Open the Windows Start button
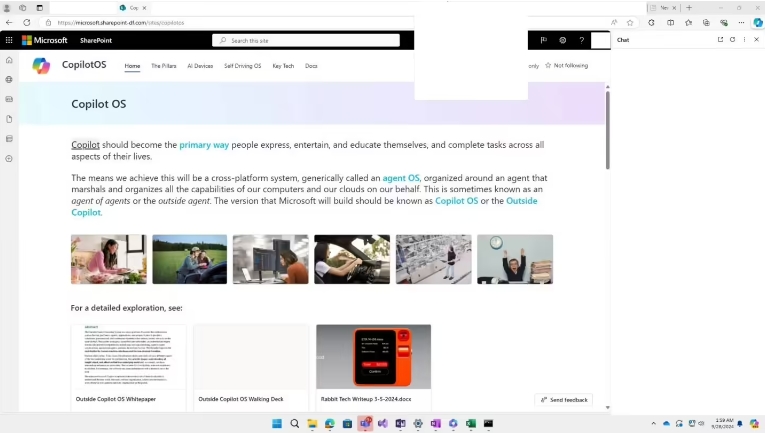 (x=277, y=423)
